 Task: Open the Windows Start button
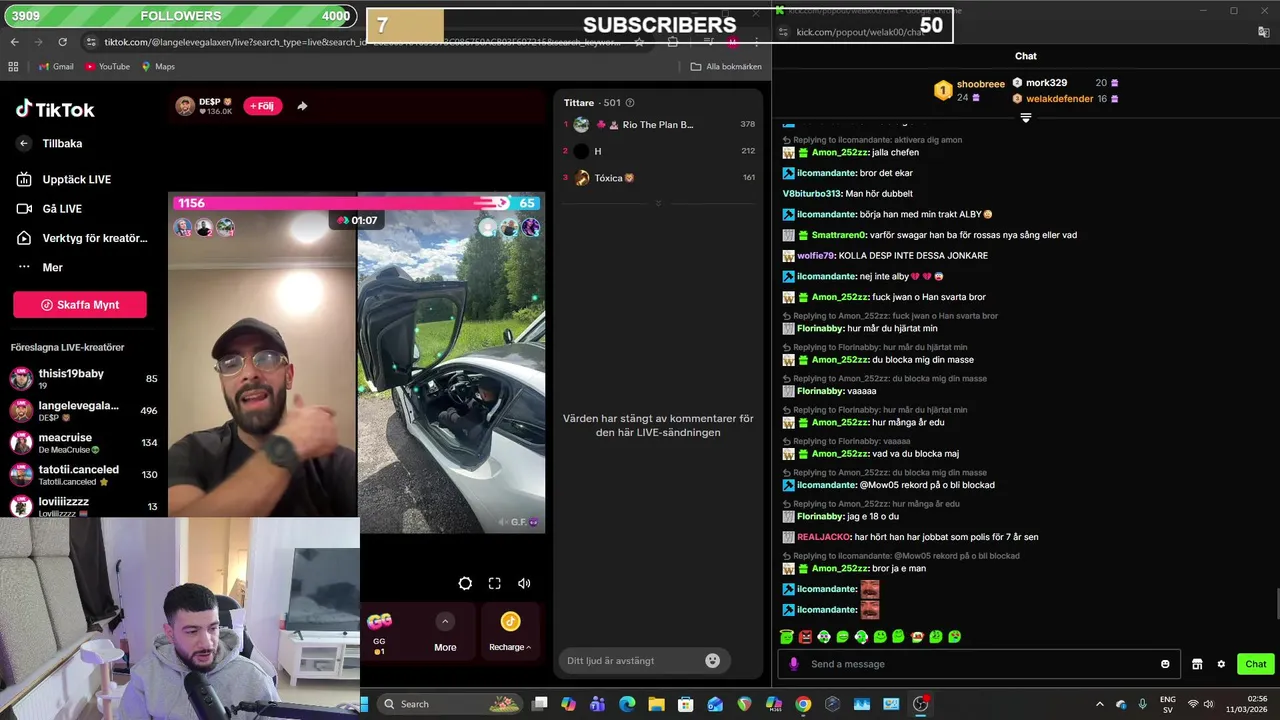(x=365, y=704)
